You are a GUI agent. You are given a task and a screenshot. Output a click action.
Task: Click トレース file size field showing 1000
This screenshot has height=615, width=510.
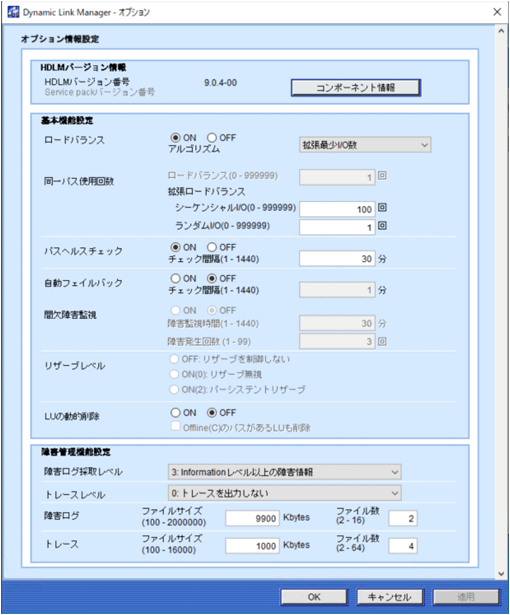coord(252,546)
